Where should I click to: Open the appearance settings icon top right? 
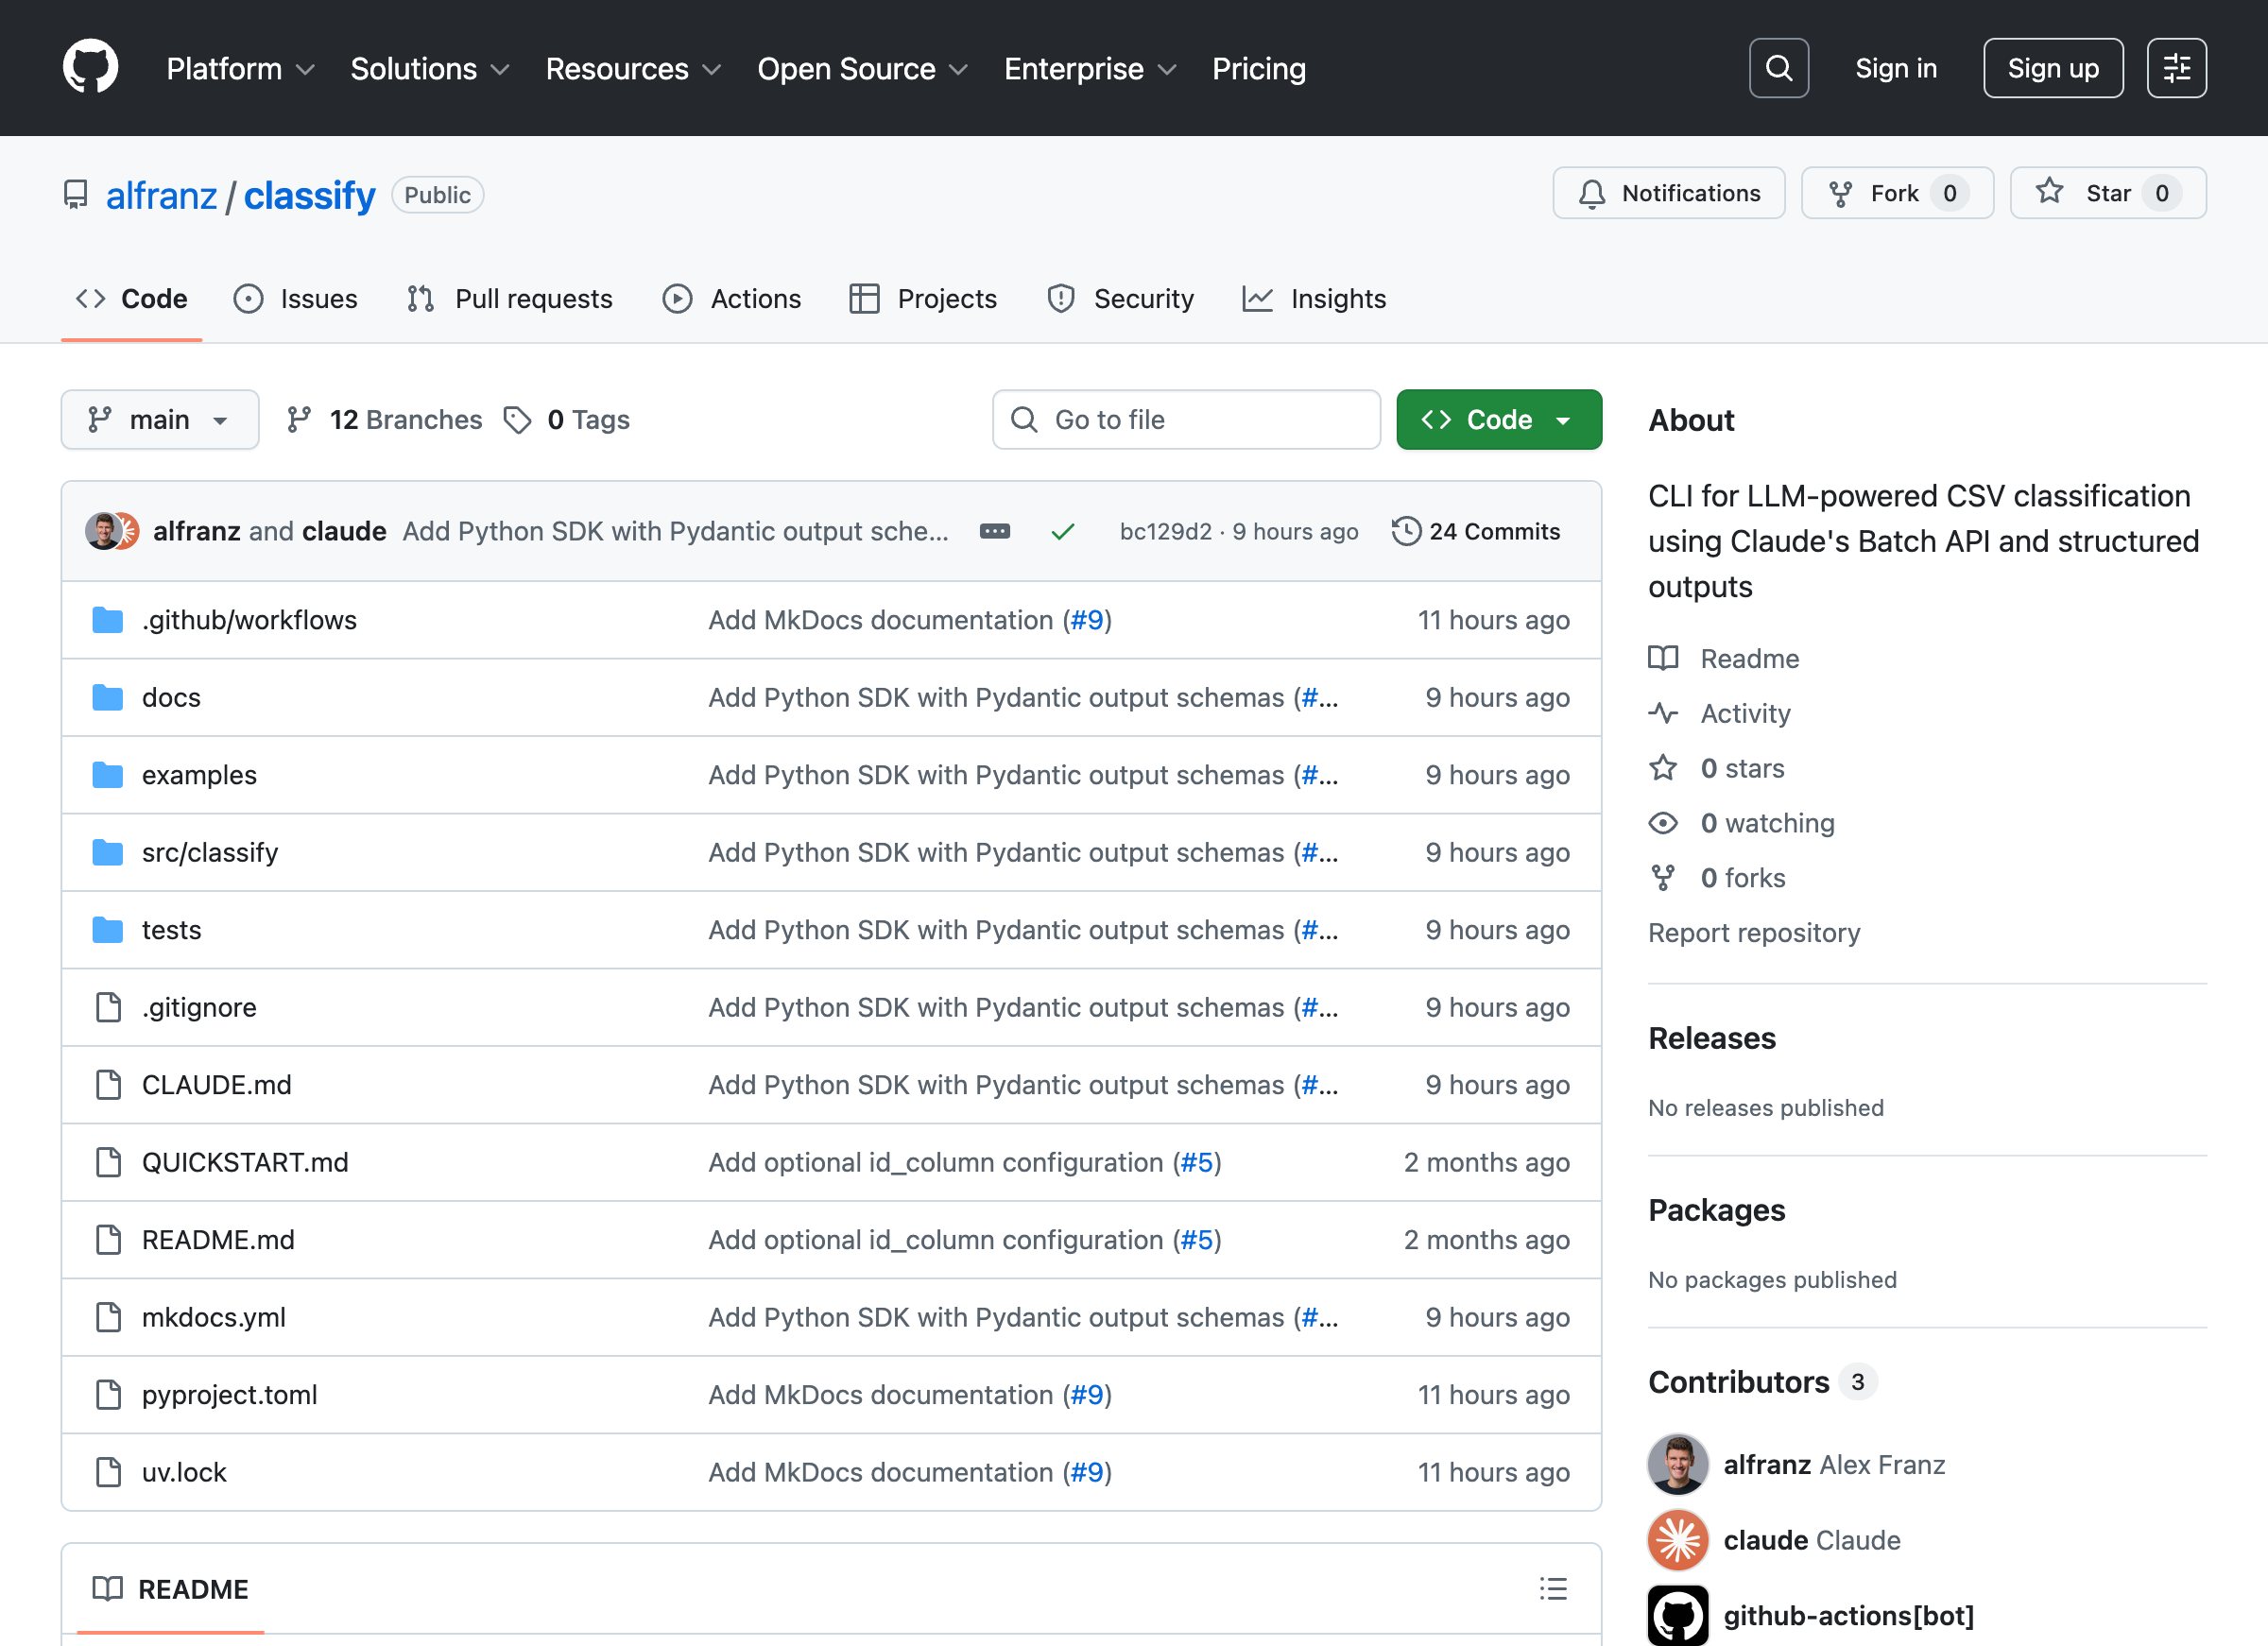point(2177,67)
